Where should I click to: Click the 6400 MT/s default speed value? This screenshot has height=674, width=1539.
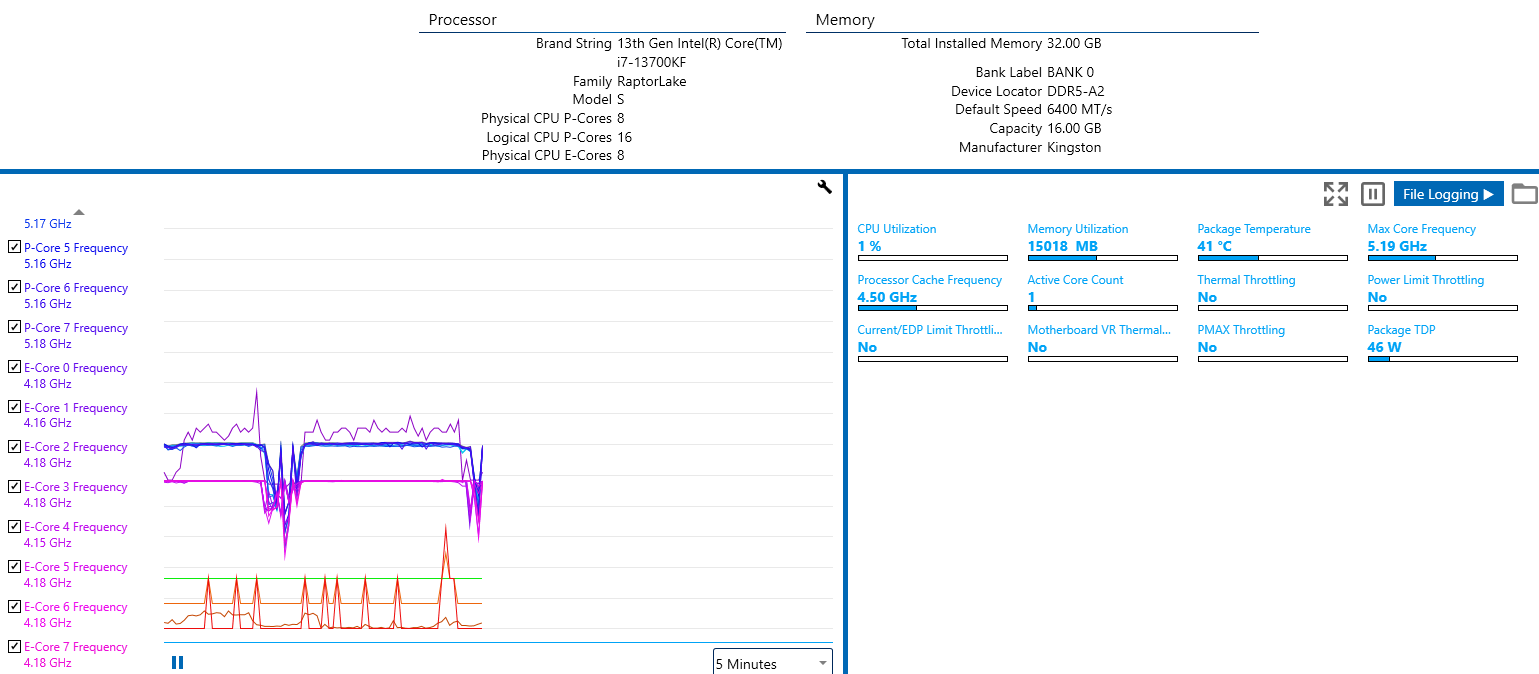pos(1079,109)
